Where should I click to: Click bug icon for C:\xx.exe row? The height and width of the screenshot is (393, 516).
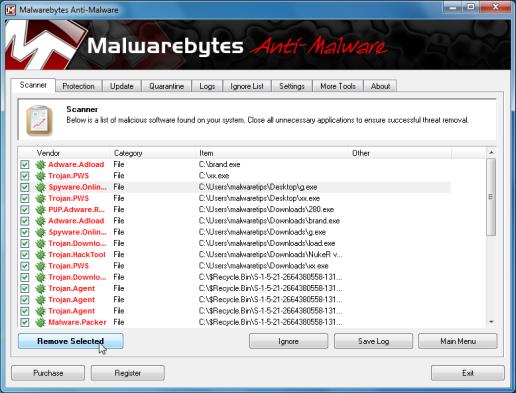click(x=40, y=176)
